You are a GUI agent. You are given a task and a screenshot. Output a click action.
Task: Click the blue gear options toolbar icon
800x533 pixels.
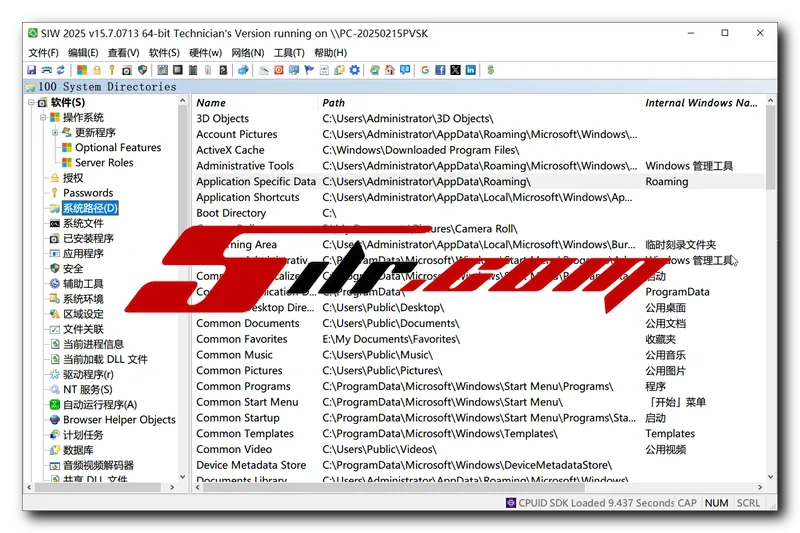click(354, 70)
